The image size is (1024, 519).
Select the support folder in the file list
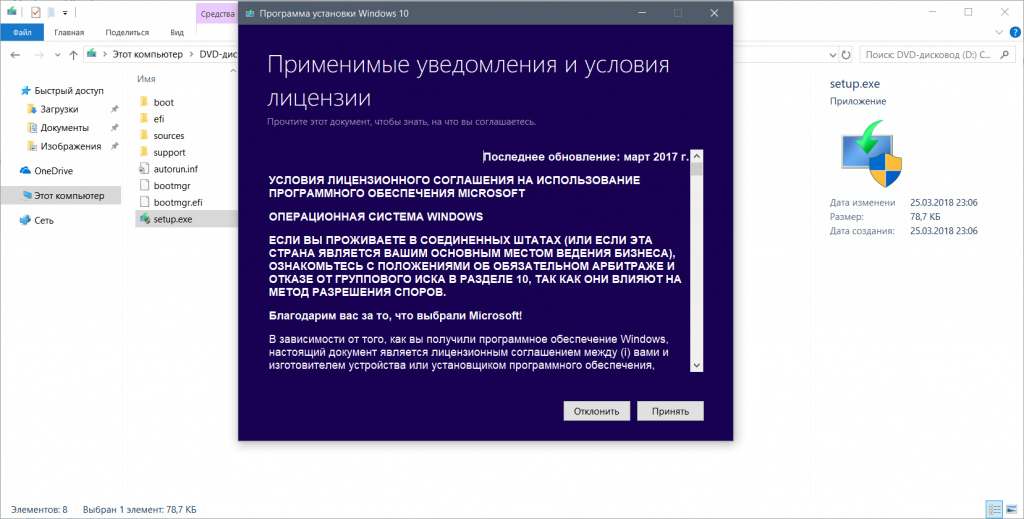[x=169, y=152]
